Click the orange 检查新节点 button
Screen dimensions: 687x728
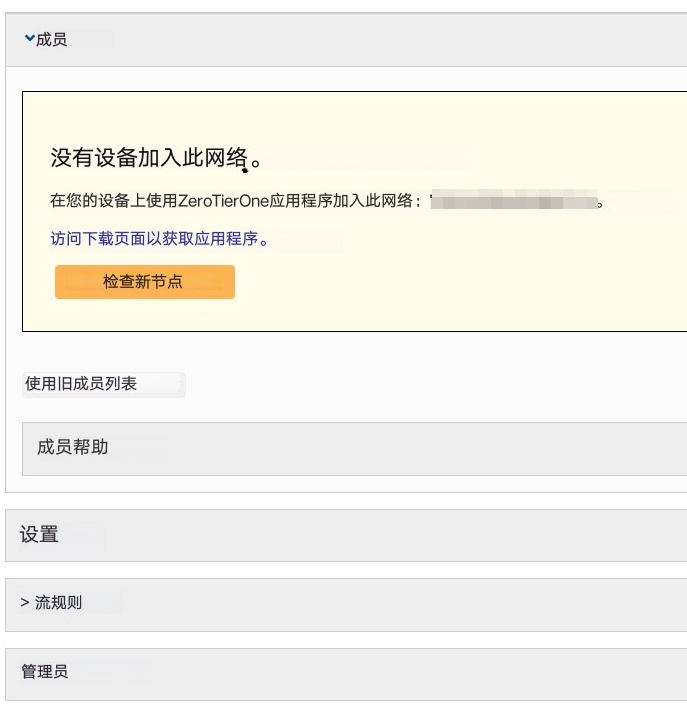pos(145,282)
